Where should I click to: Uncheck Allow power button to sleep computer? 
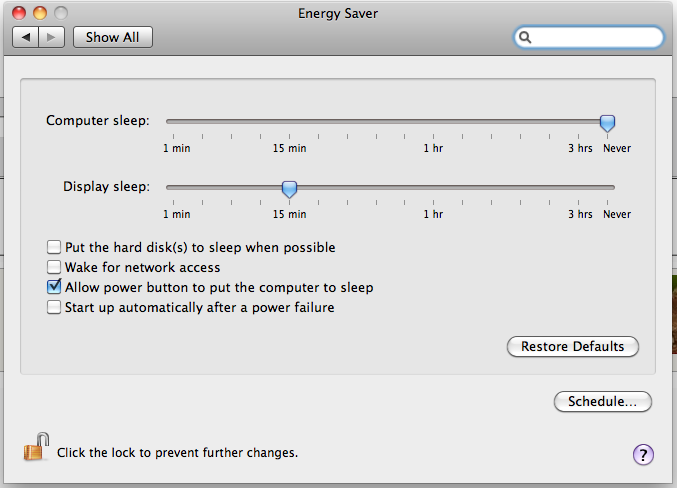pos(54,287)
